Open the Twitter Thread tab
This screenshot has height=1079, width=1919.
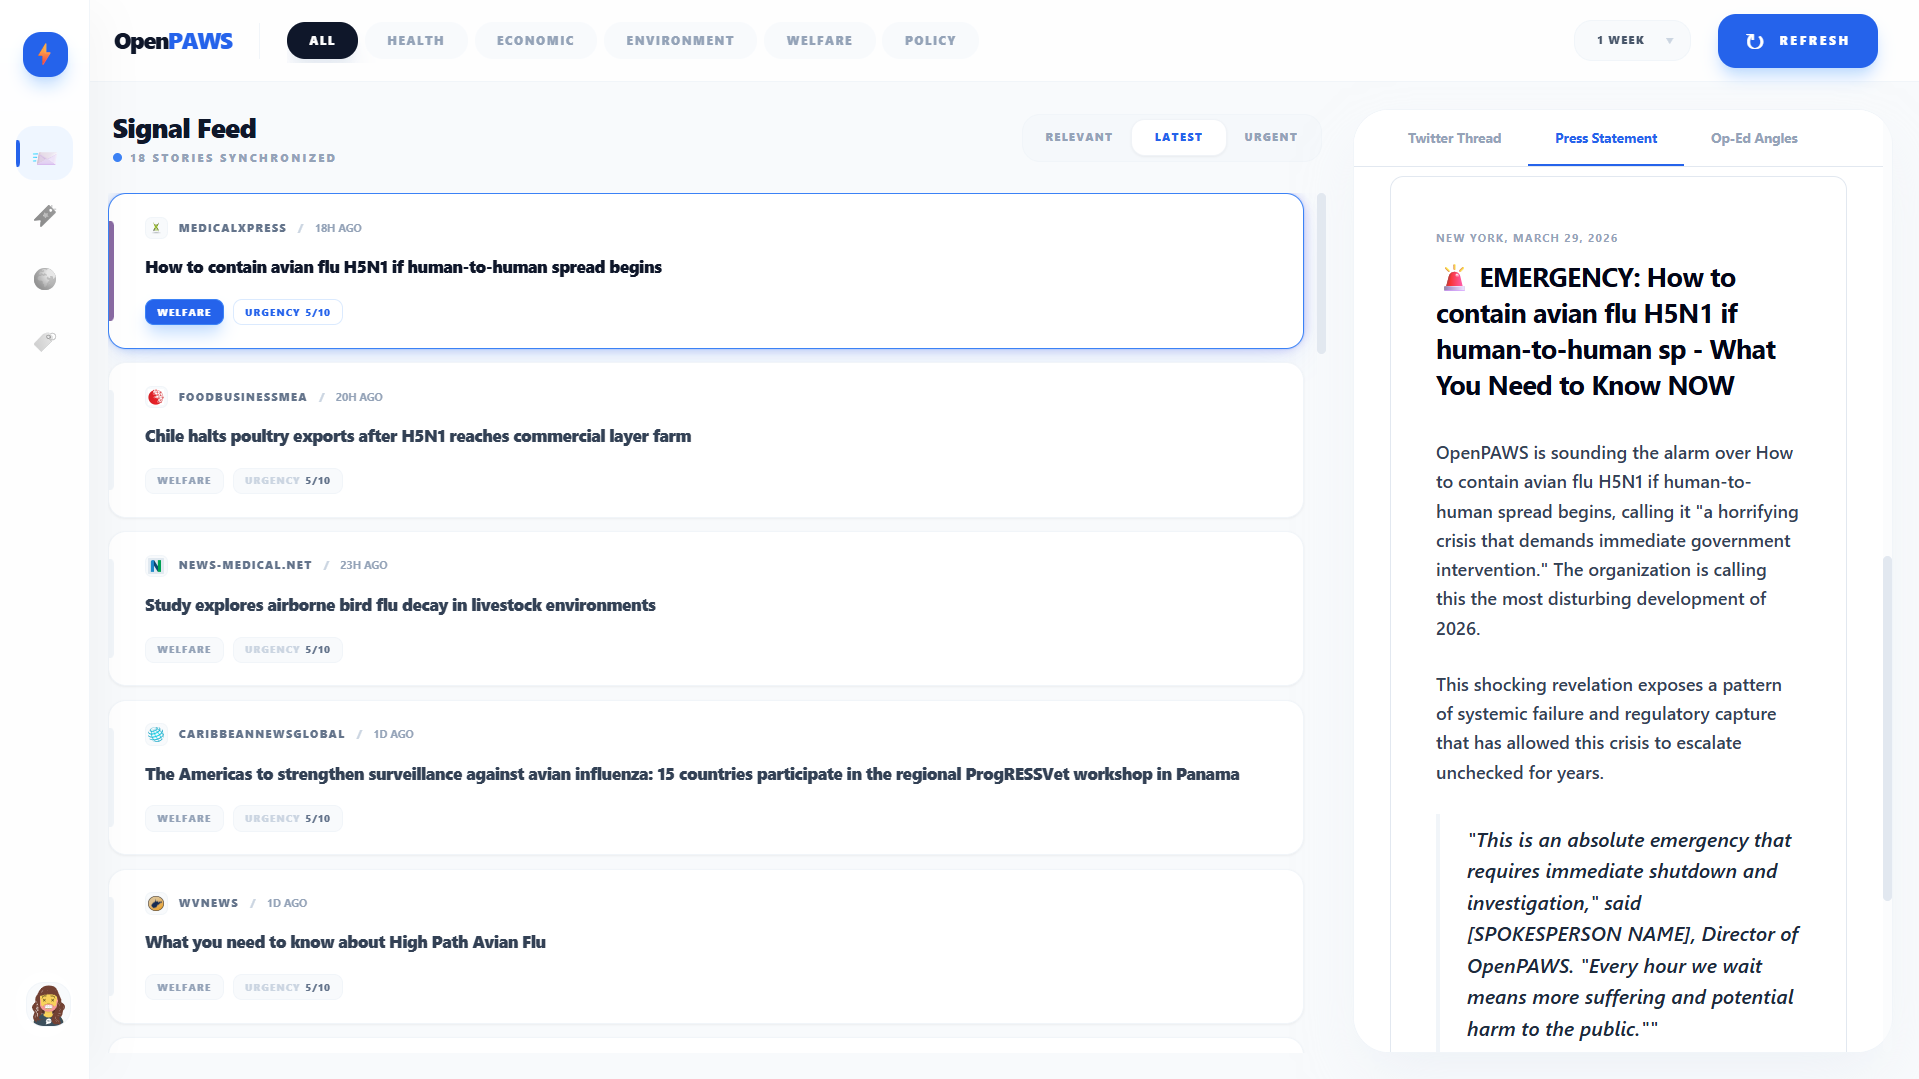1454,139
